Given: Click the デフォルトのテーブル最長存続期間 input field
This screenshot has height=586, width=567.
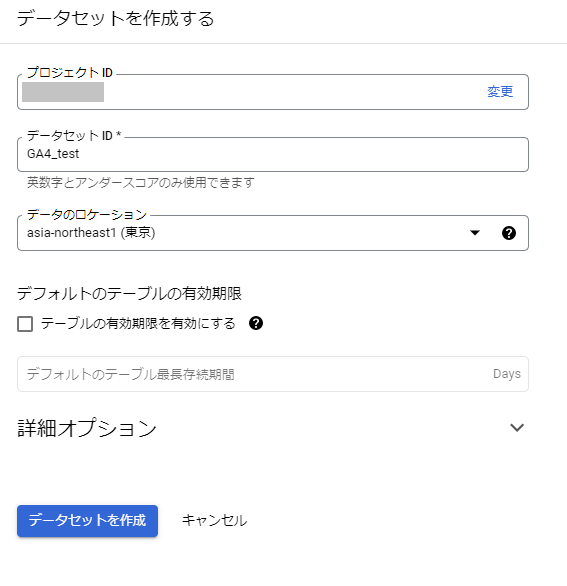Looking at the screenshot, I should coord(273,374).
